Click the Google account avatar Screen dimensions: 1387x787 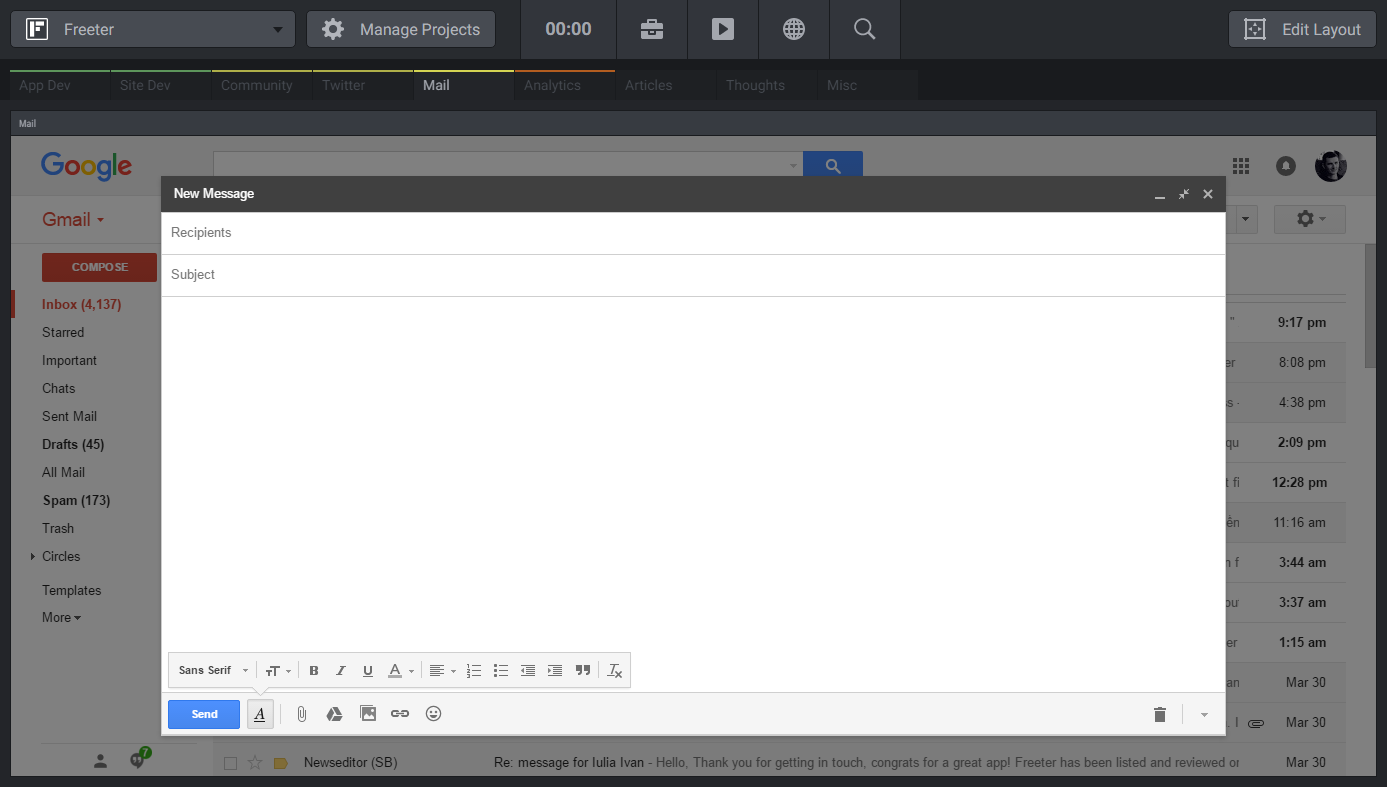click(x=1331, y=166)
